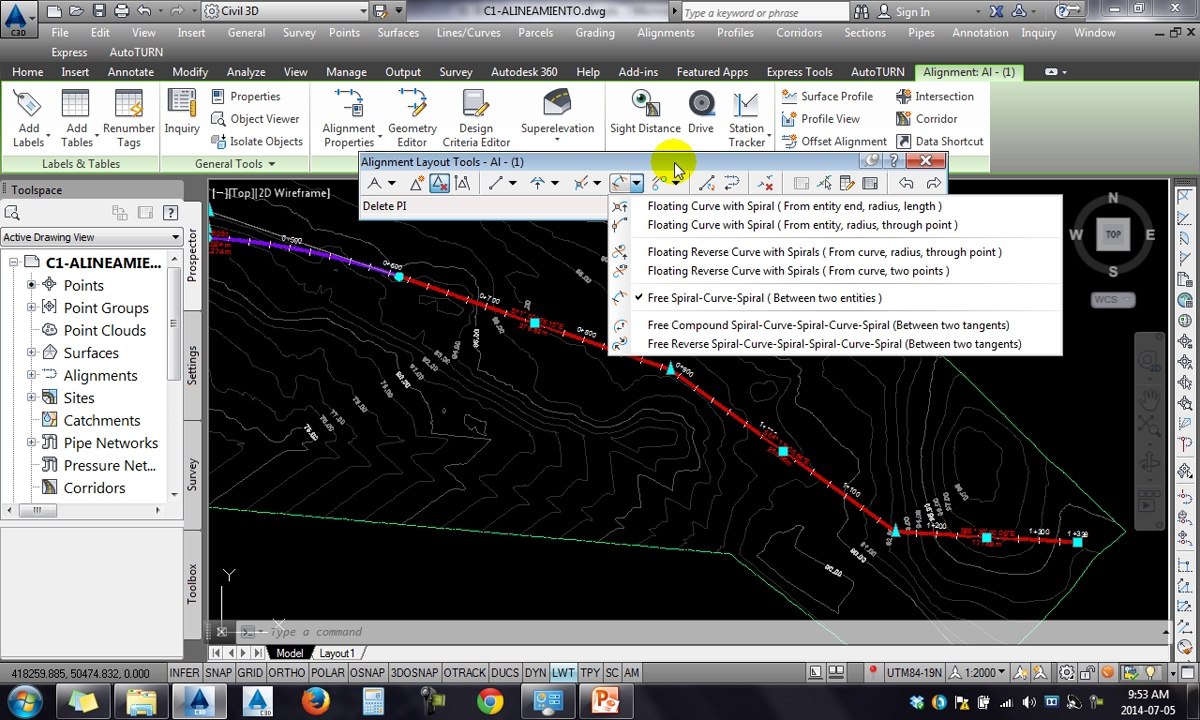Click the Insert PI tool icon
Viewport: 1200px width, 720px height.
417,183
